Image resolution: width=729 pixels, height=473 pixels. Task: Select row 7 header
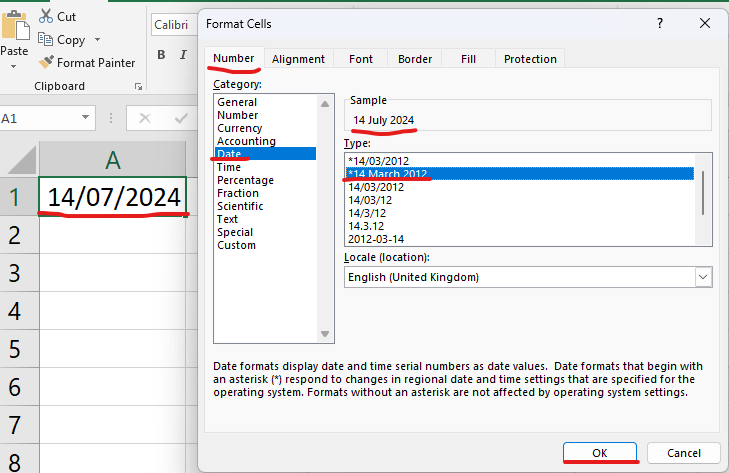19,425
